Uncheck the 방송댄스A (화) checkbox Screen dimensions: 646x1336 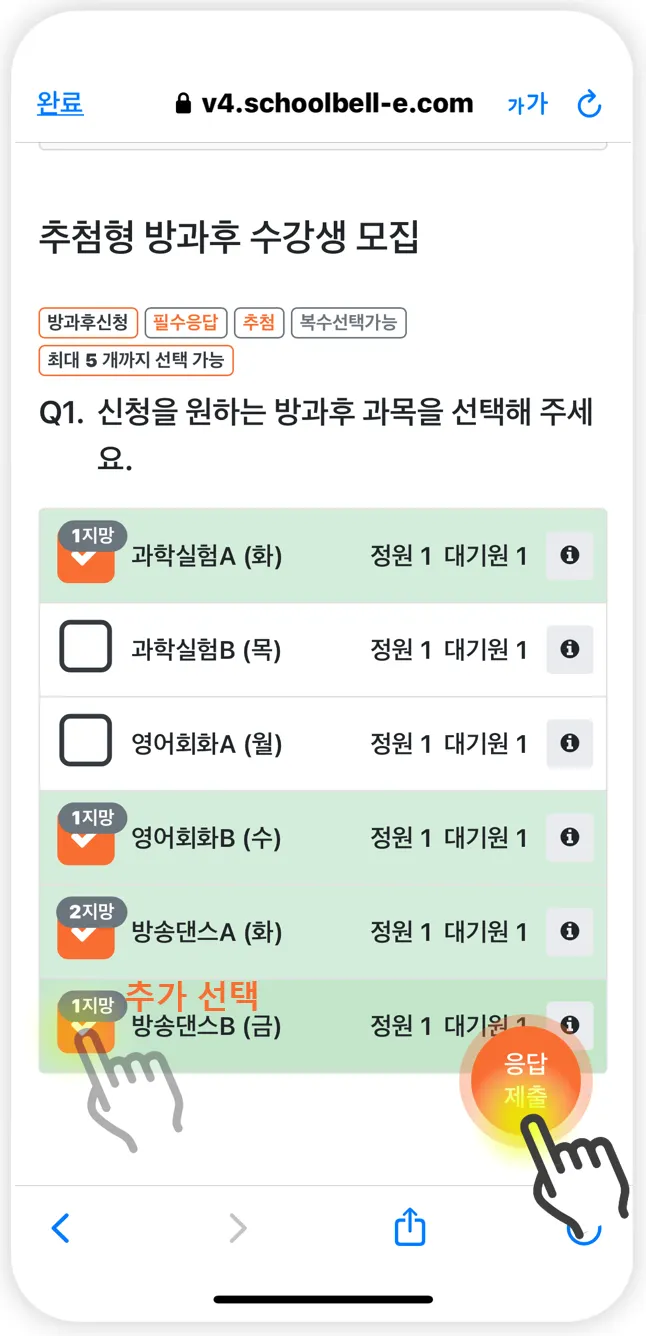point(86,933)
